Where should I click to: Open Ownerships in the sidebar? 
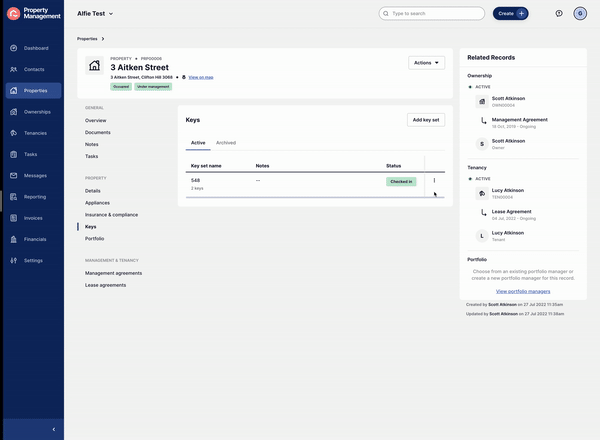click(x=33, y=112)
